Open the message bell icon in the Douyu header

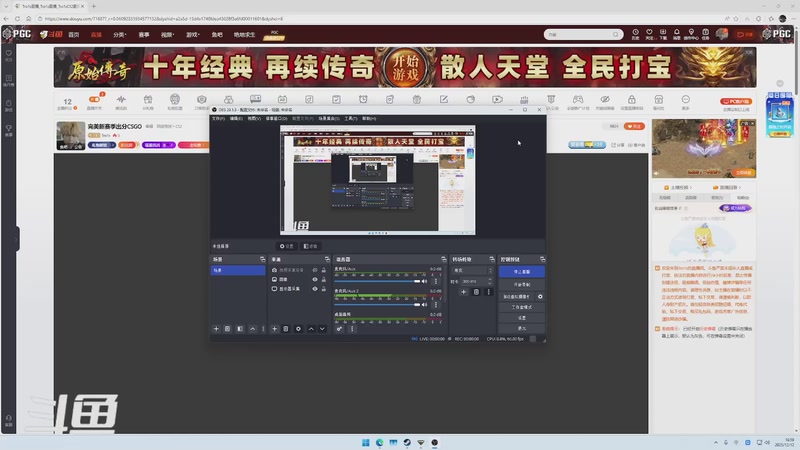pyautogui.click(x=677, y=34)
